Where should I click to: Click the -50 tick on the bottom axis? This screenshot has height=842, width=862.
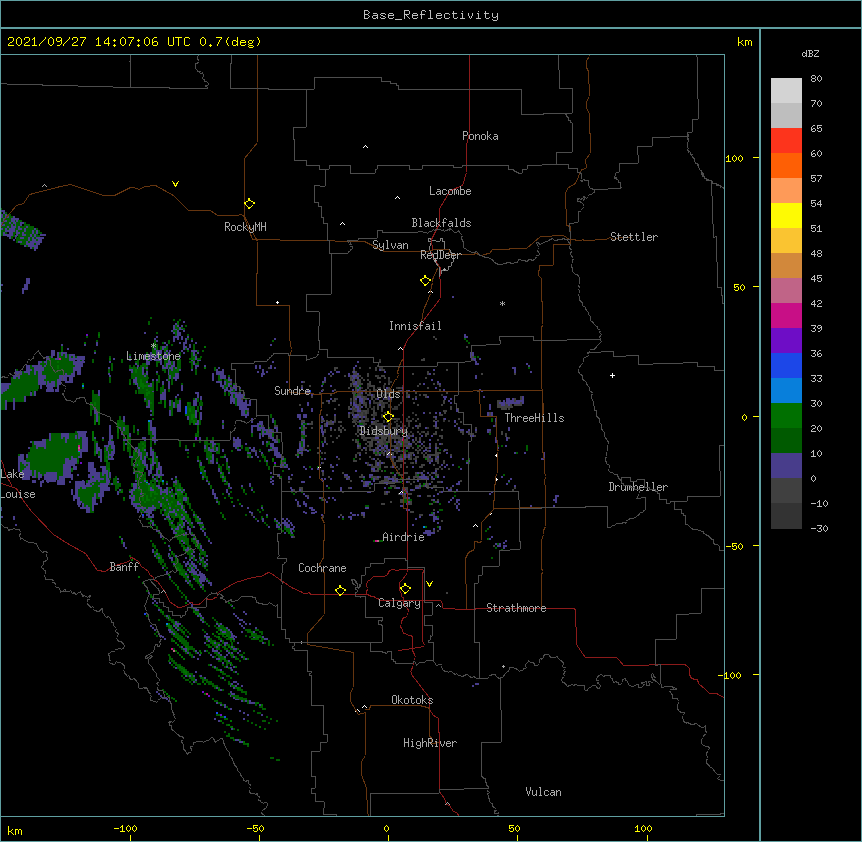(x=255, y=828)
